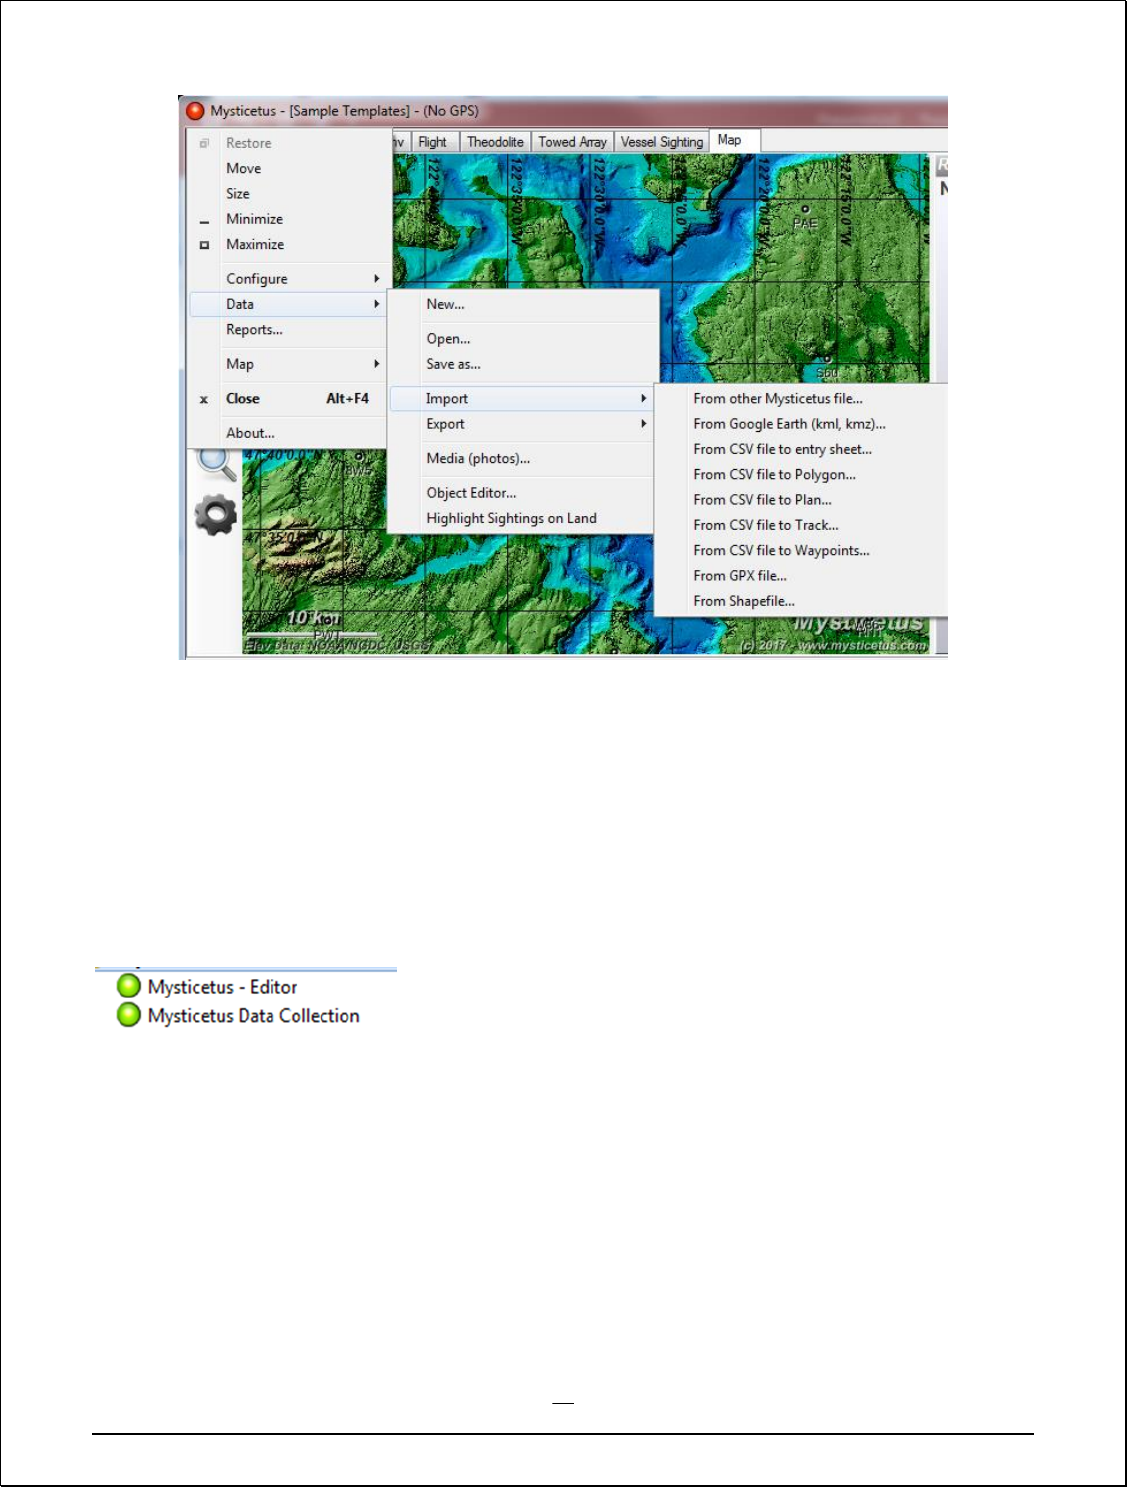Expand the Map submenu arrow
The width and height of the screenshot is (1127, 1487).
(x=377, y=364)
